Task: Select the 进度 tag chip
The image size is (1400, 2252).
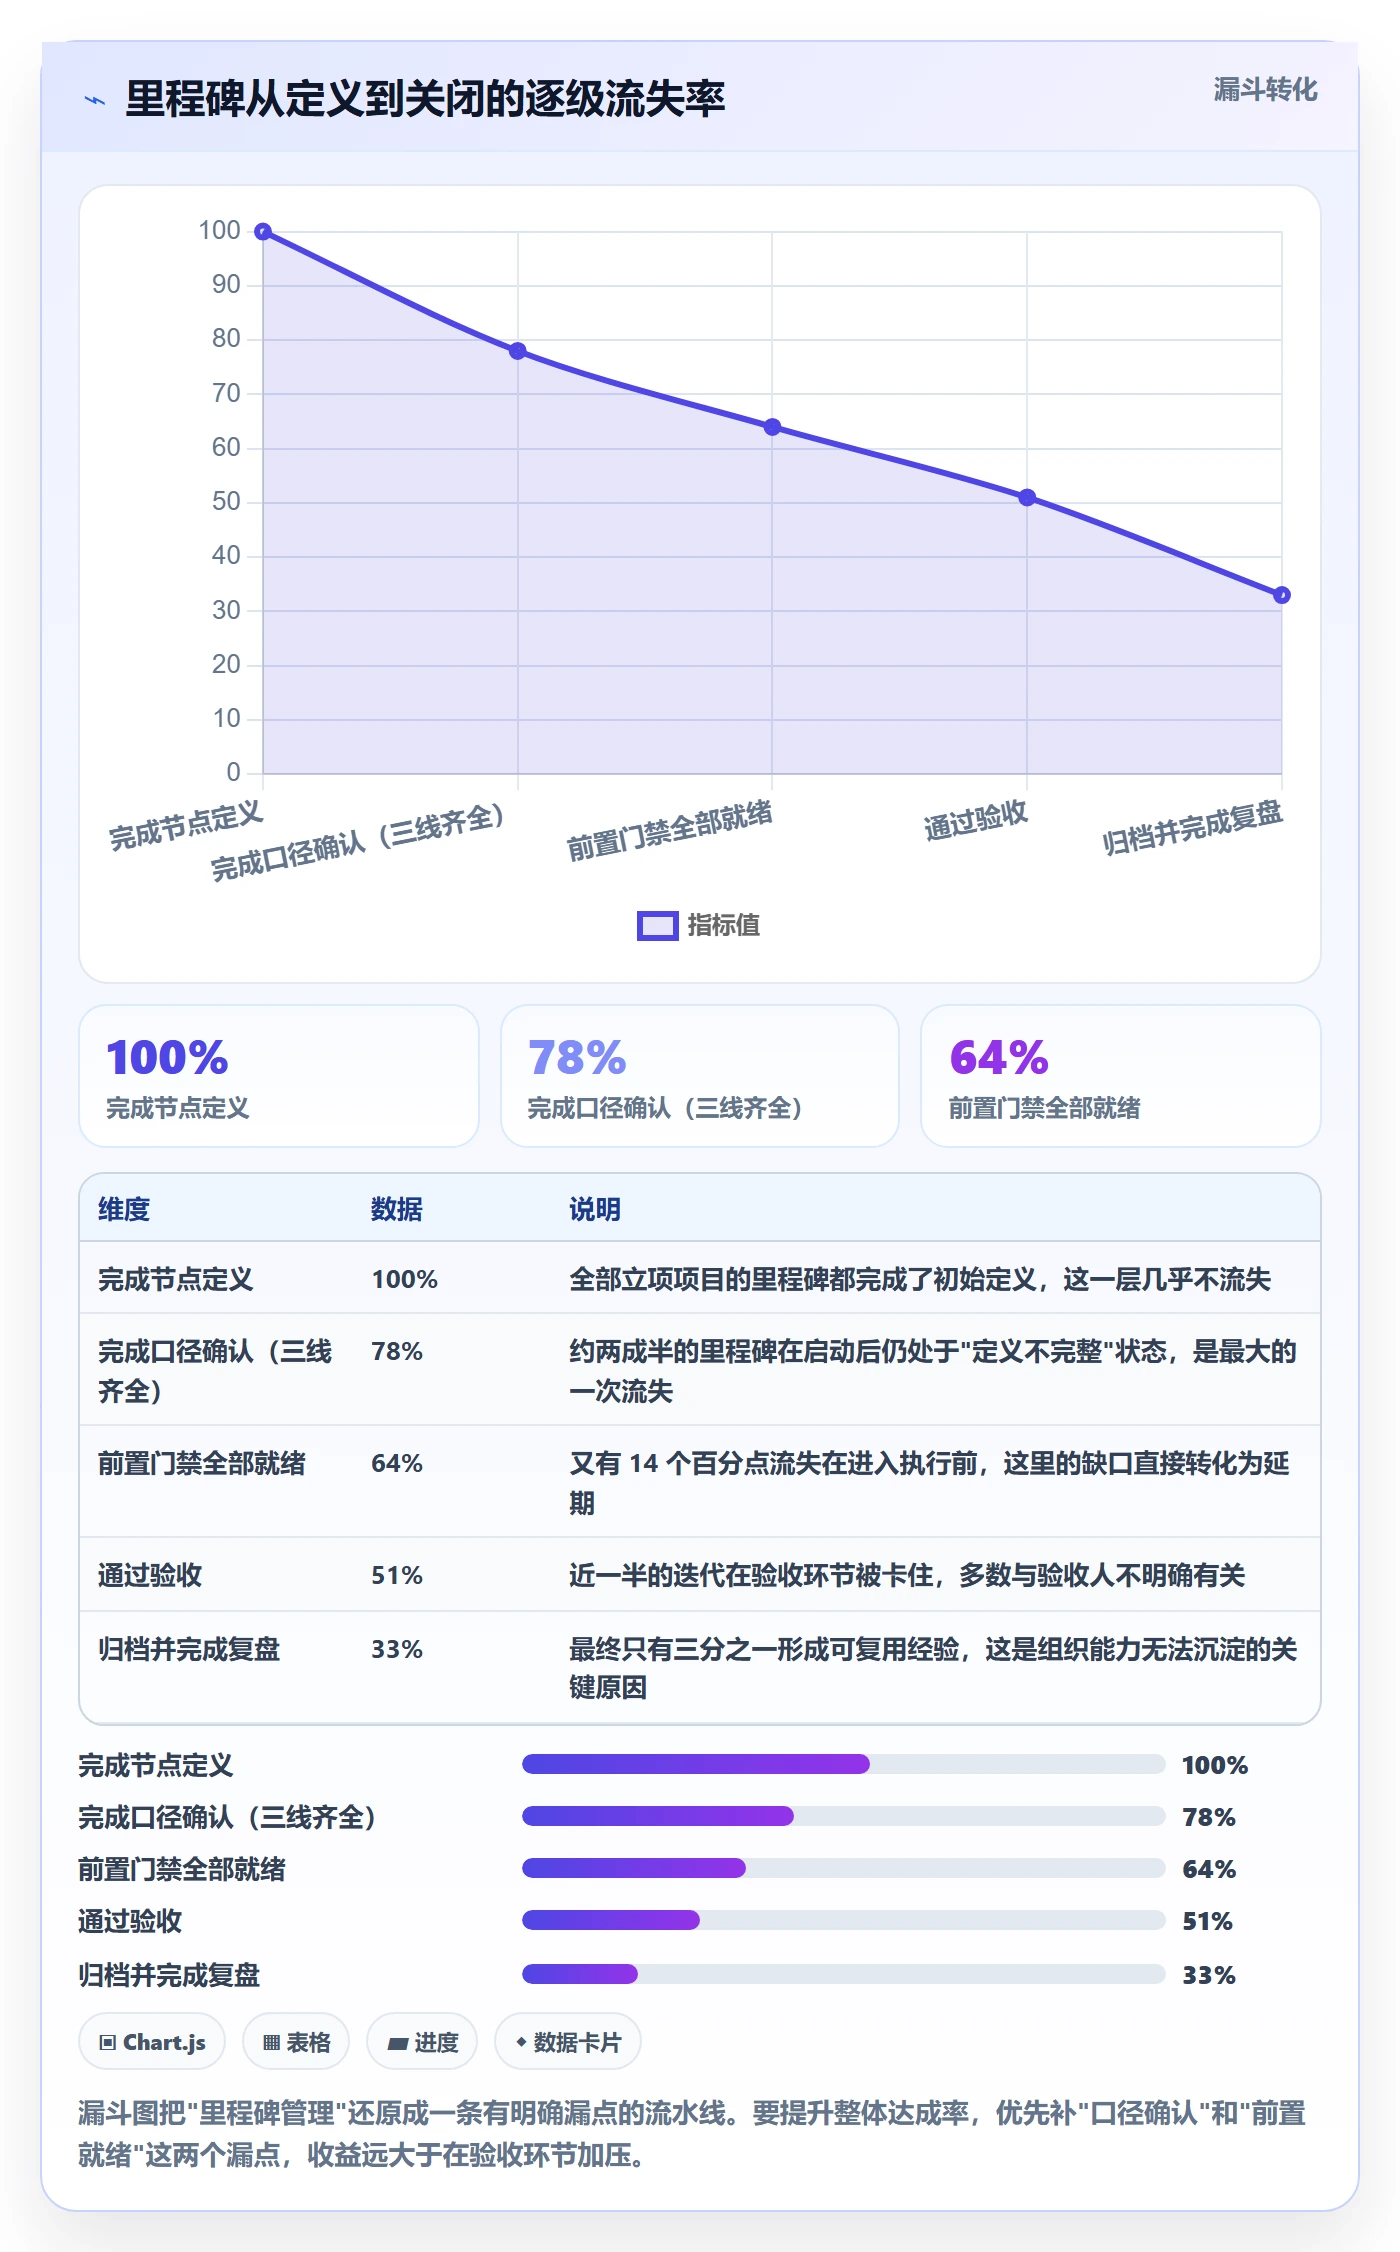Action: (x=422, y=2042)
